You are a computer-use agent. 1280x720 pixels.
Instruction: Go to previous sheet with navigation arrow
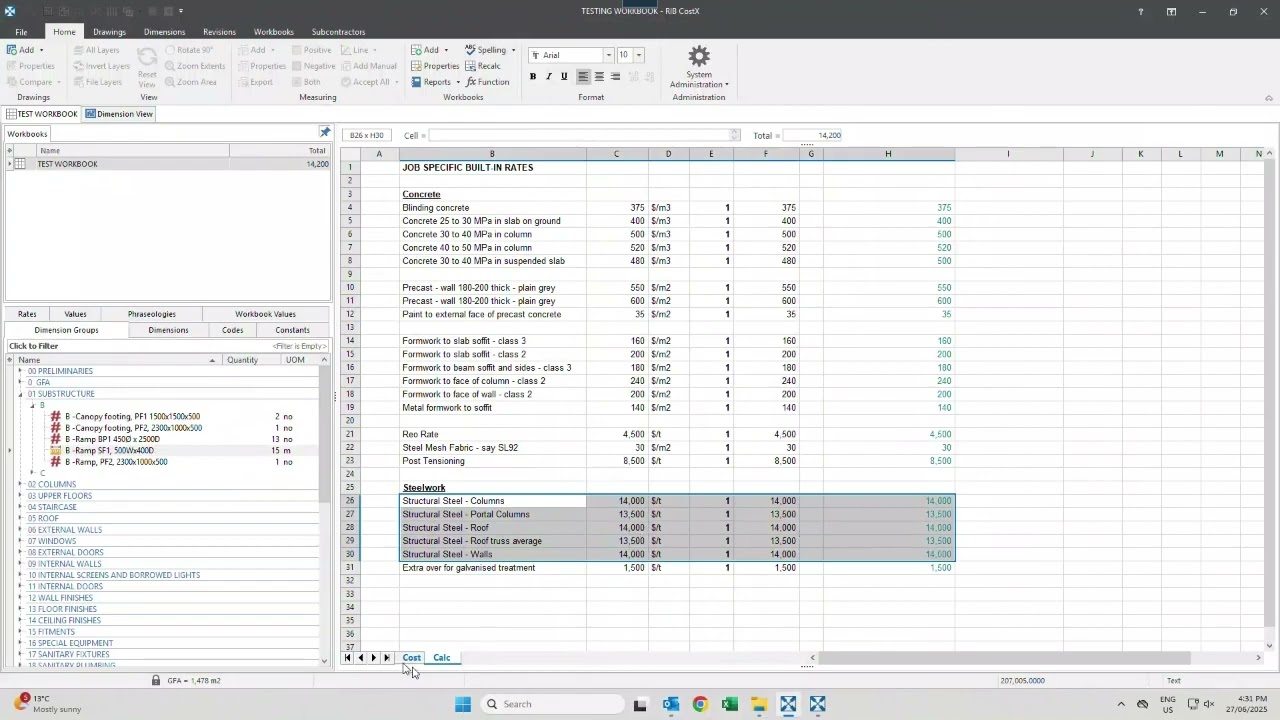(x=361, y=658)
